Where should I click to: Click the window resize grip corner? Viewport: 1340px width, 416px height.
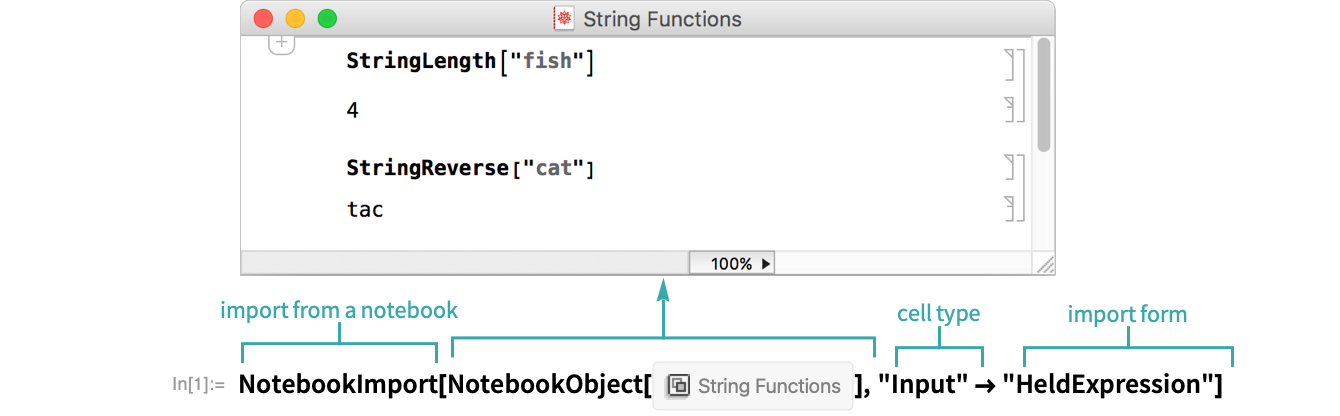coord(1044,264)
